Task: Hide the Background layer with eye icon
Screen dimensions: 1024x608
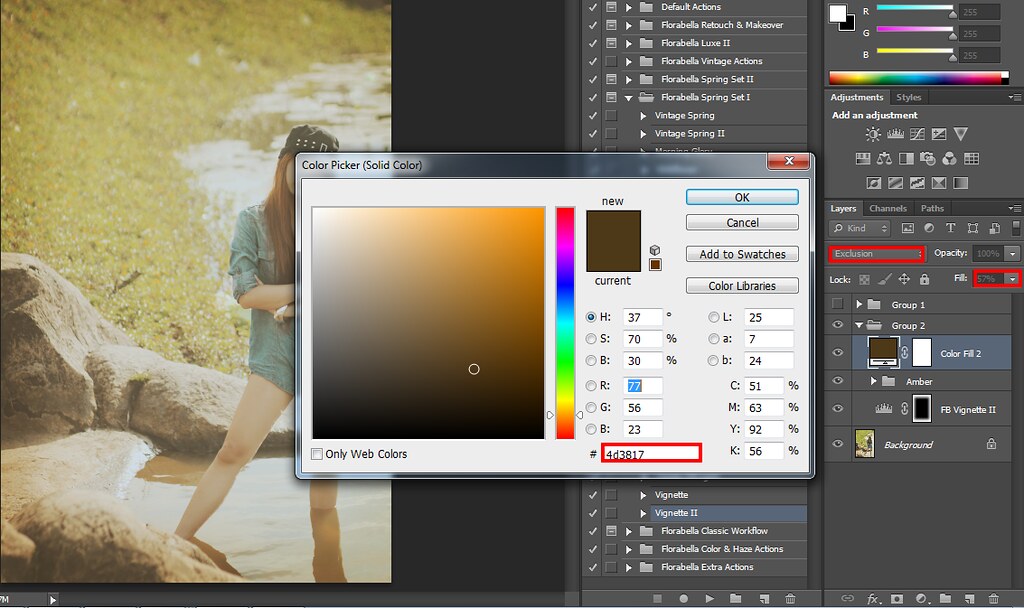Action: tap(838, 444)
